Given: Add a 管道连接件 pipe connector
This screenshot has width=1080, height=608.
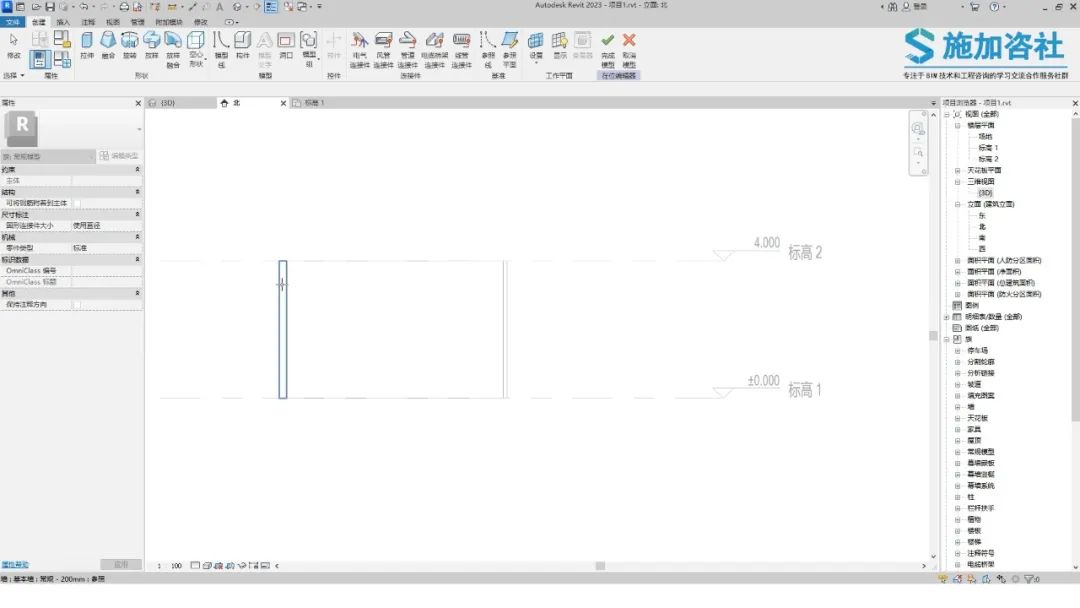Looking at the screenshot, I should click(408, 50).
